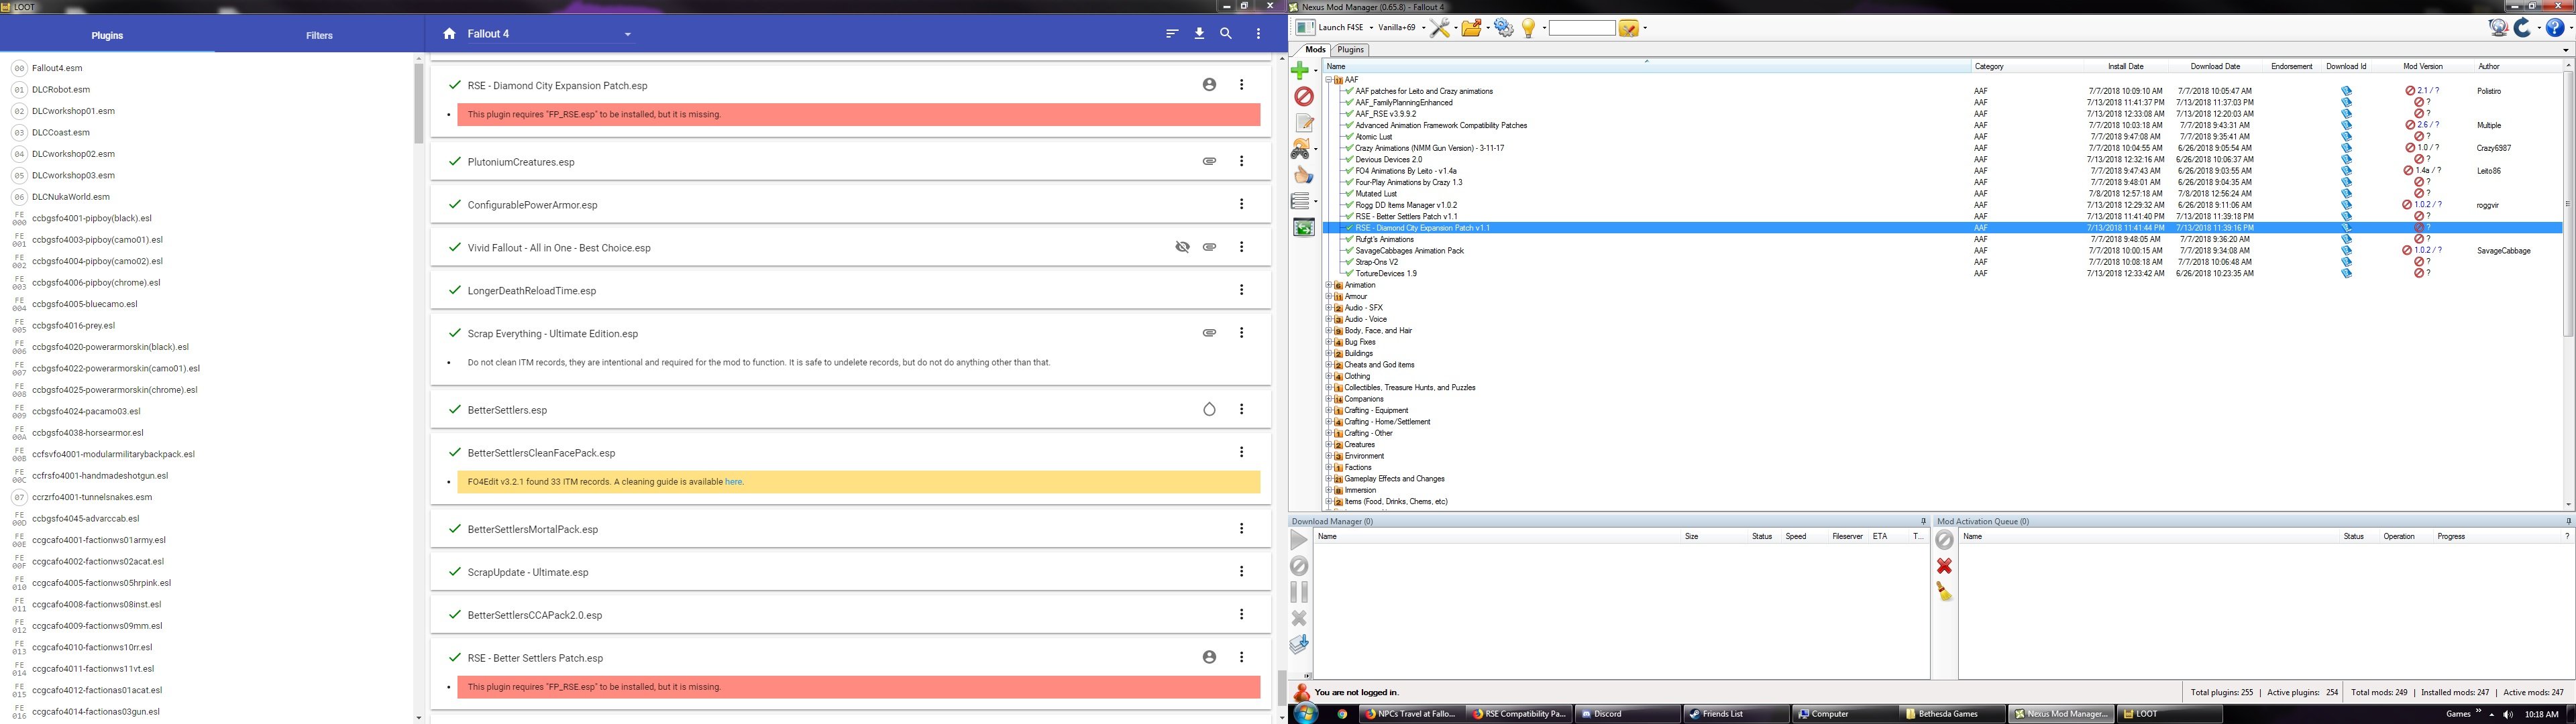
Task: Toggle the checkmark for Strap-Ons V2
Action: (x=1349, y=262)
